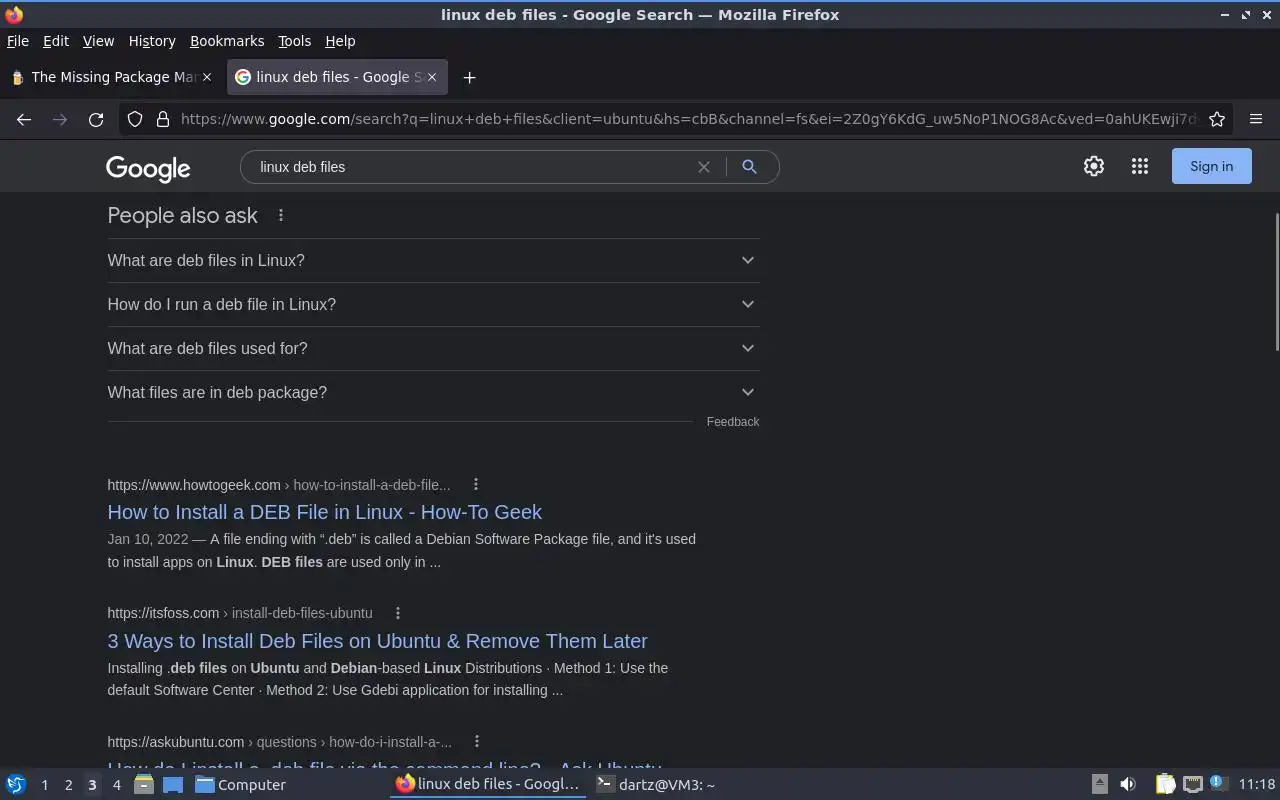Open the Help menu
1280x800 pixels.
point(340,41)
